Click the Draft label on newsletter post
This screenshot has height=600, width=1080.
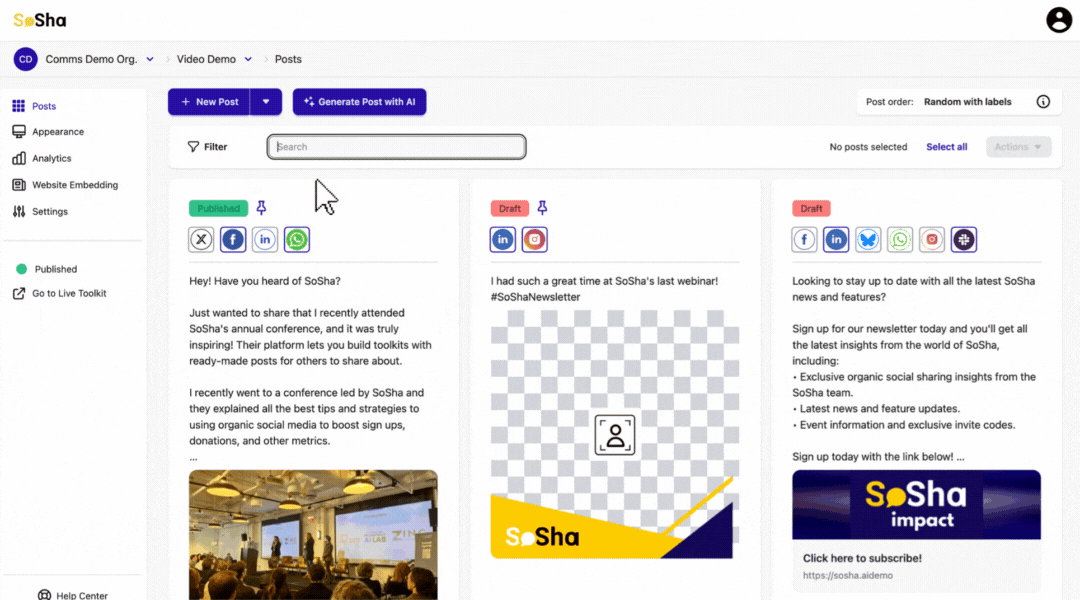point(811,208)
